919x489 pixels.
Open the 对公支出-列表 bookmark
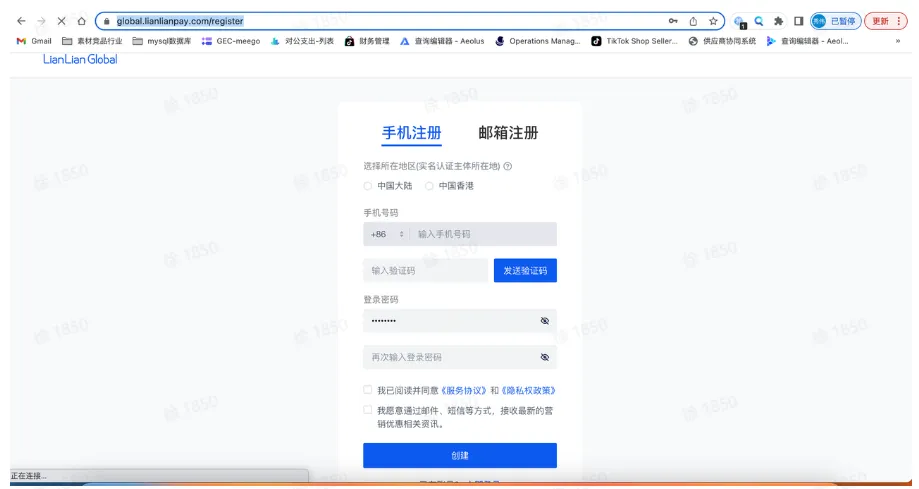pyautogui.click(x=302, y=41)
